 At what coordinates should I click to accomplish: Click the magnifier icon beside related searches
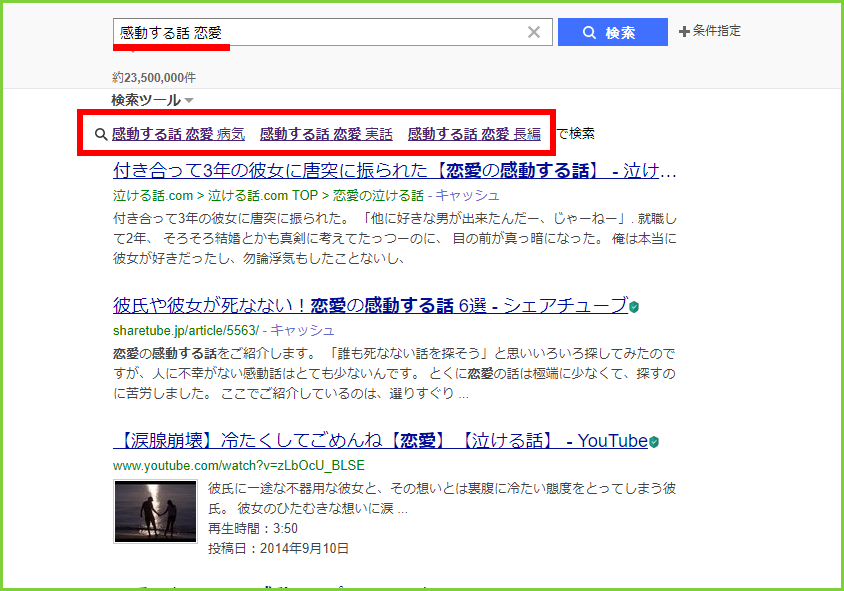(x=100, y=134)
